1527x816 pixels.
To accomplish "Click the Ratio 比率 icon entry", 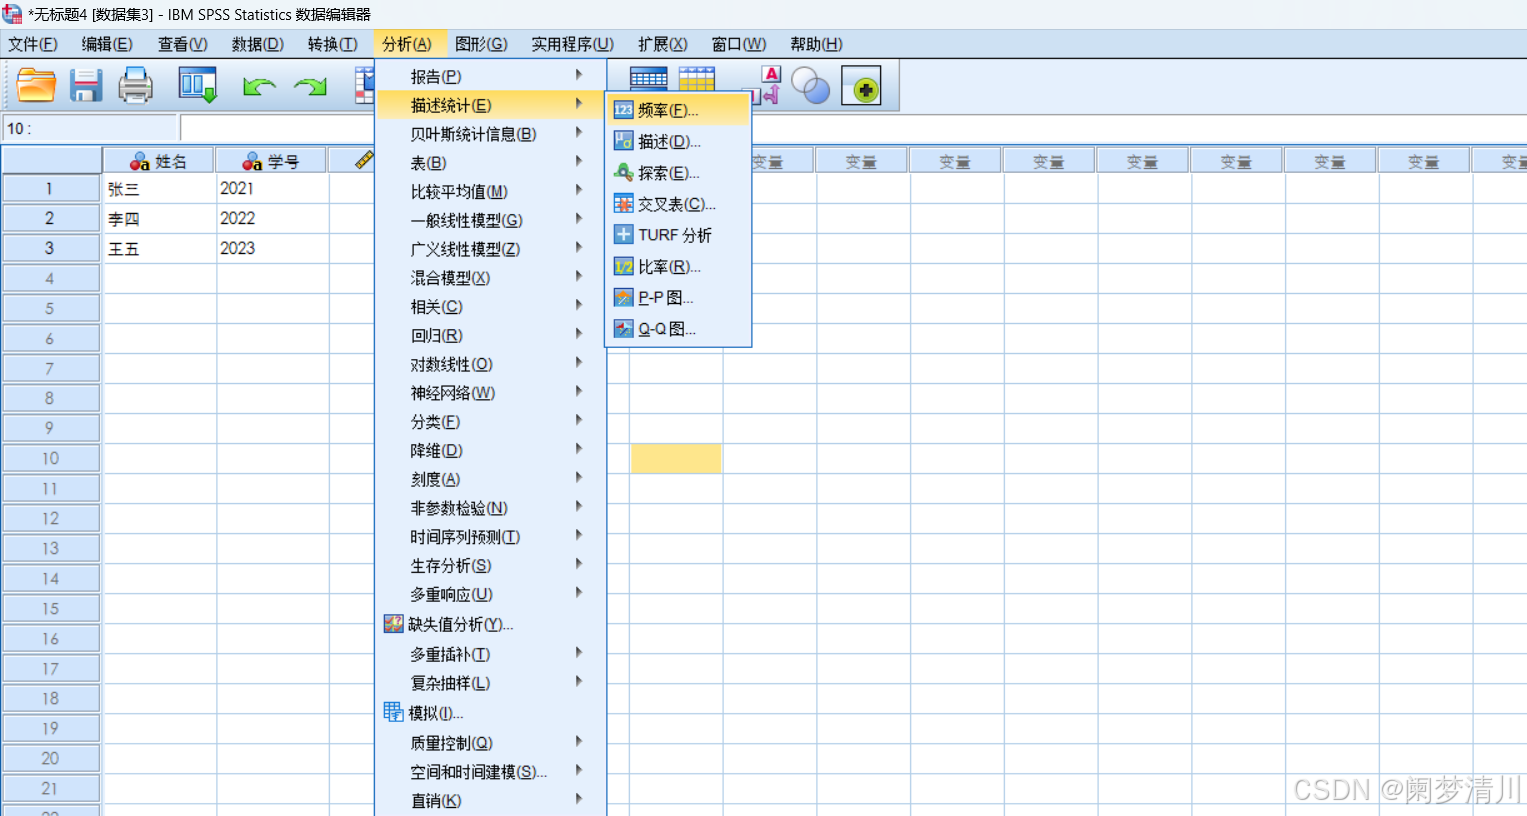I will tap(678, 267).
